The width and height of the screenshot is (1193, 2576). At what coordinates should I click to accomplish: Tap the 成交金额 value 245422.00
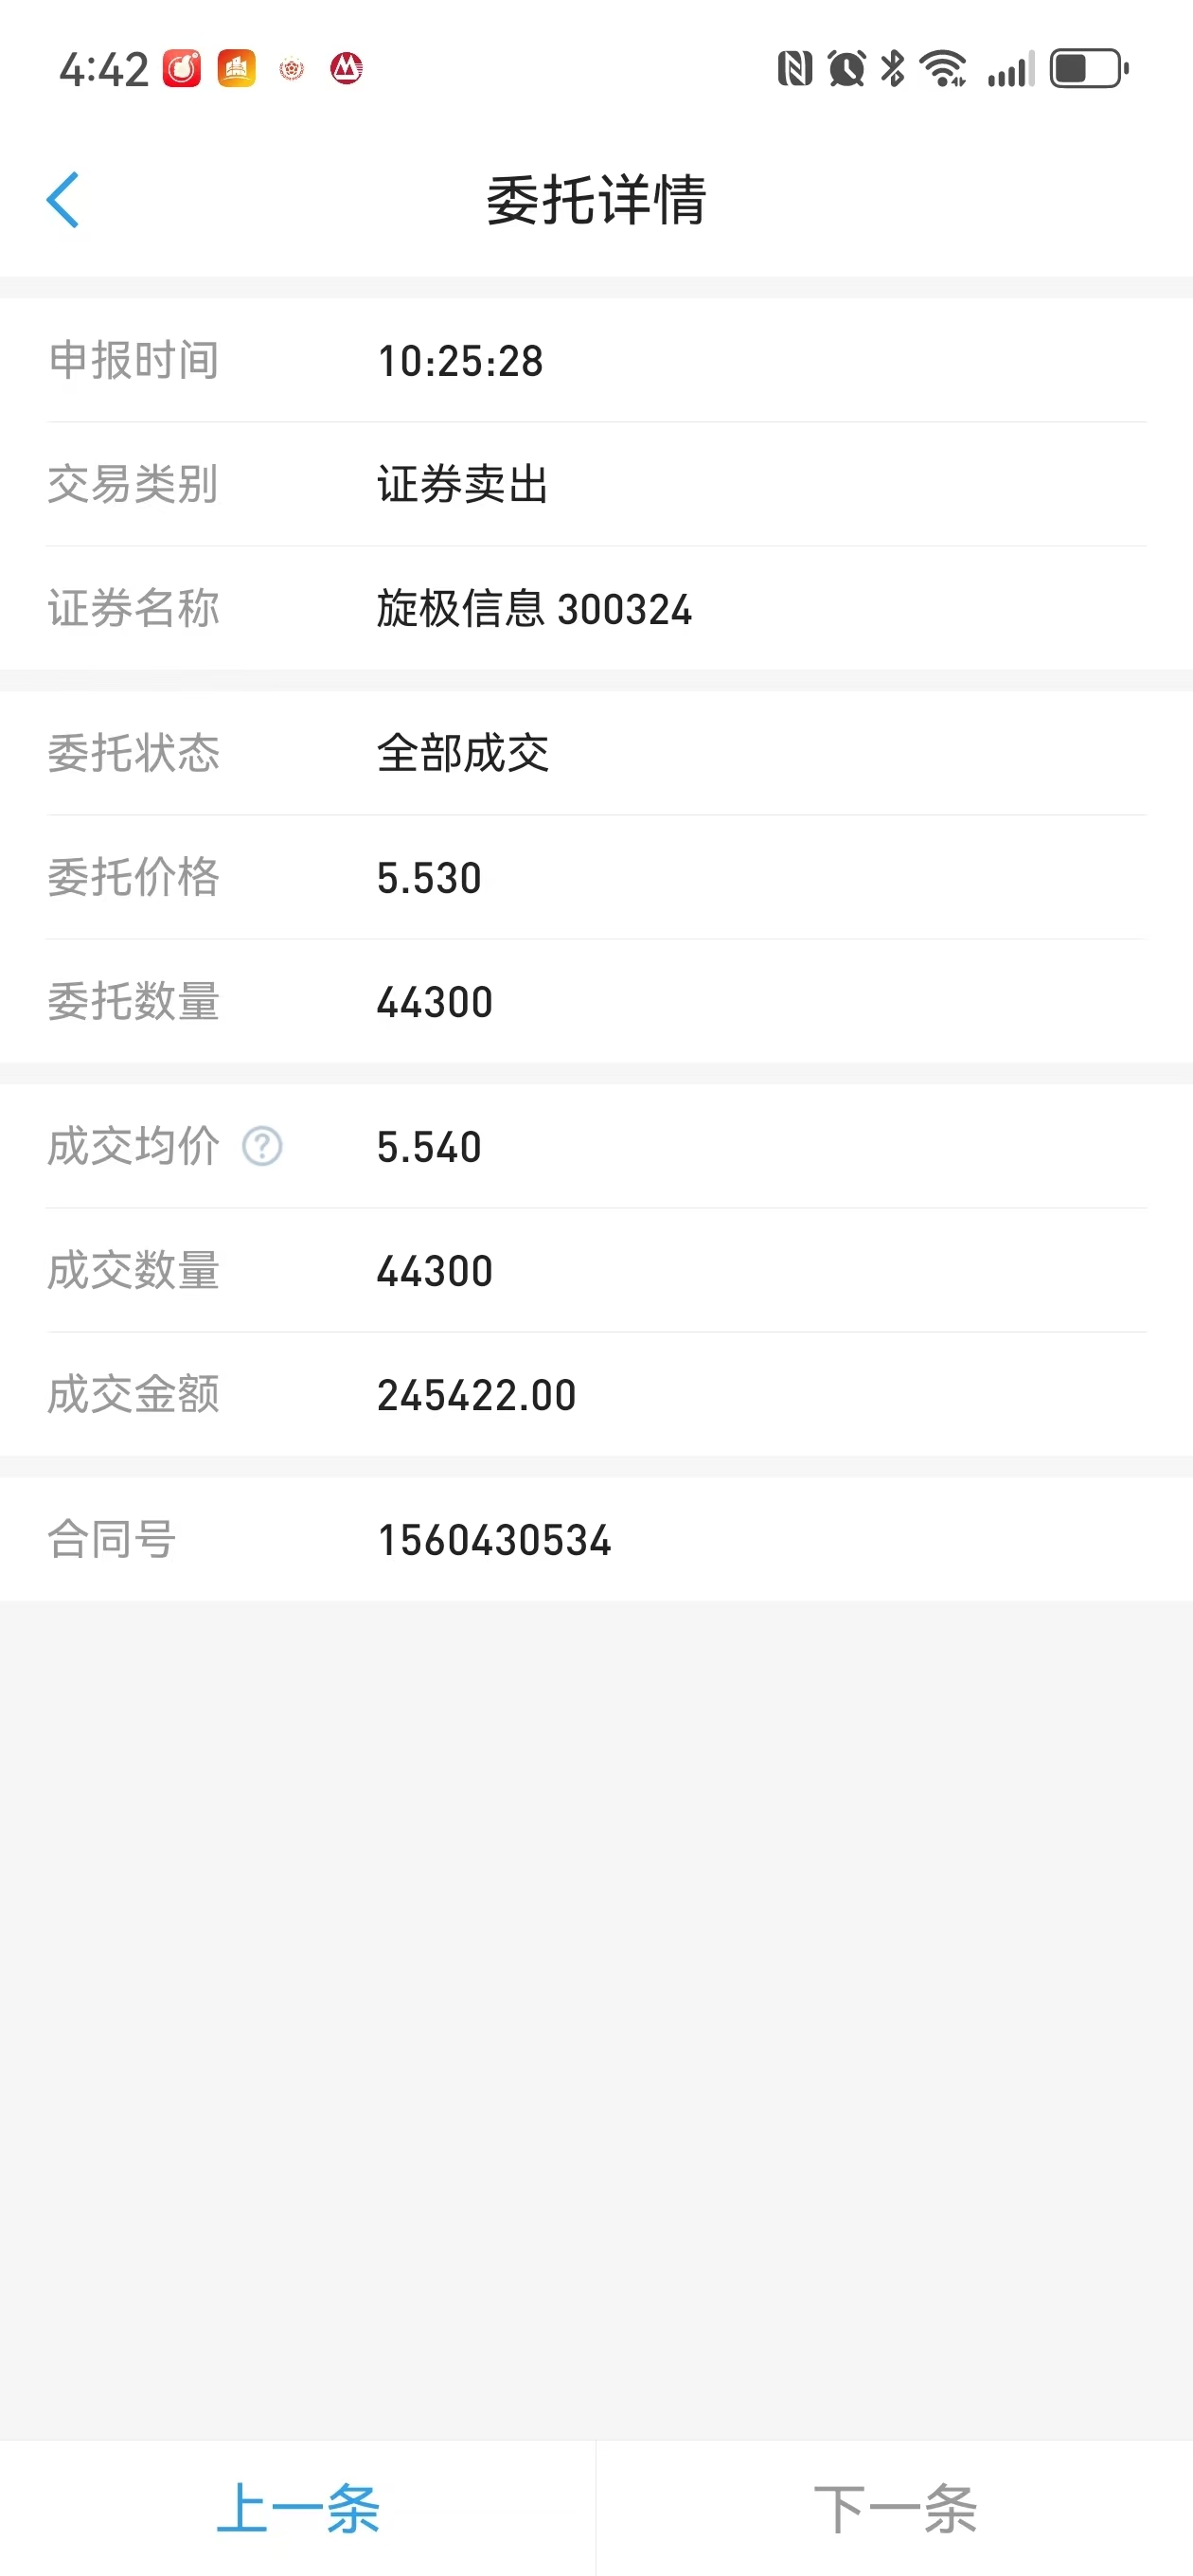point(477,1395)
